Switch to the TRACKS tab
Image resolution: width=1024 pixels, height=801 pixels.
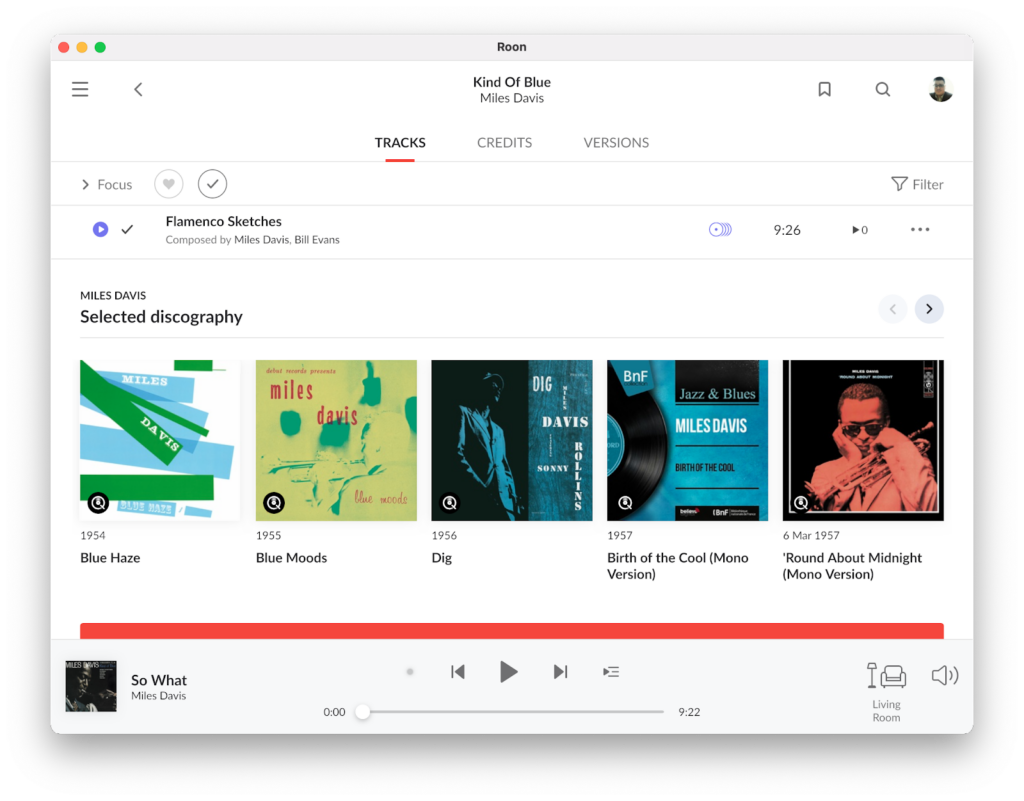pos(400,142)
